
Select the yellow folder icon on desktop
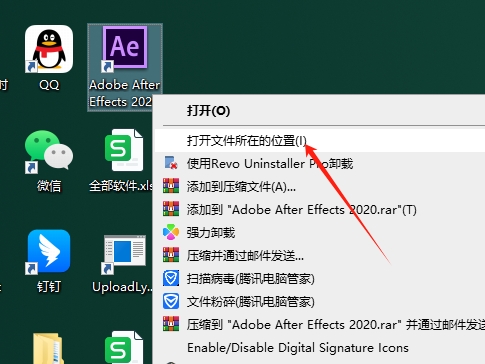pyautogui.click(x=48, y=348)
